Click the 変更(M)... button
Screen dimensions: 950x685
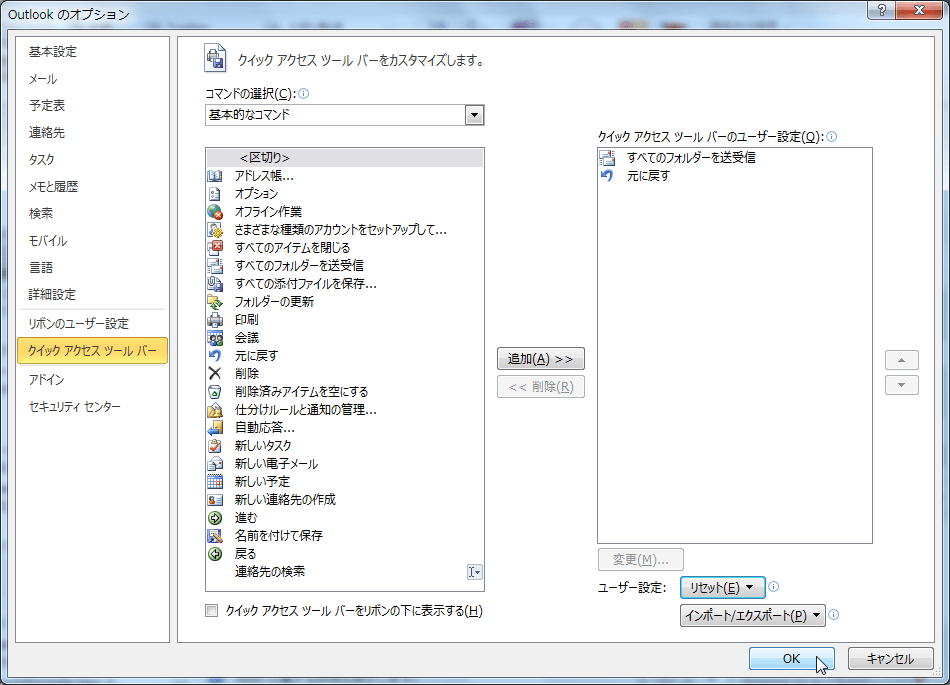[640, 560]
